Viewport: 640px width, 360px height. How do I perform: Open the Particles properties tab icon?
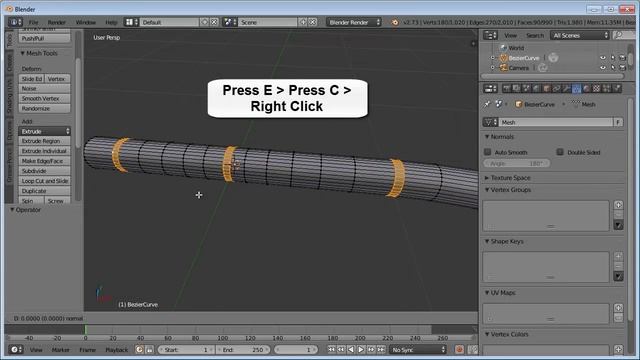(607, 88)
